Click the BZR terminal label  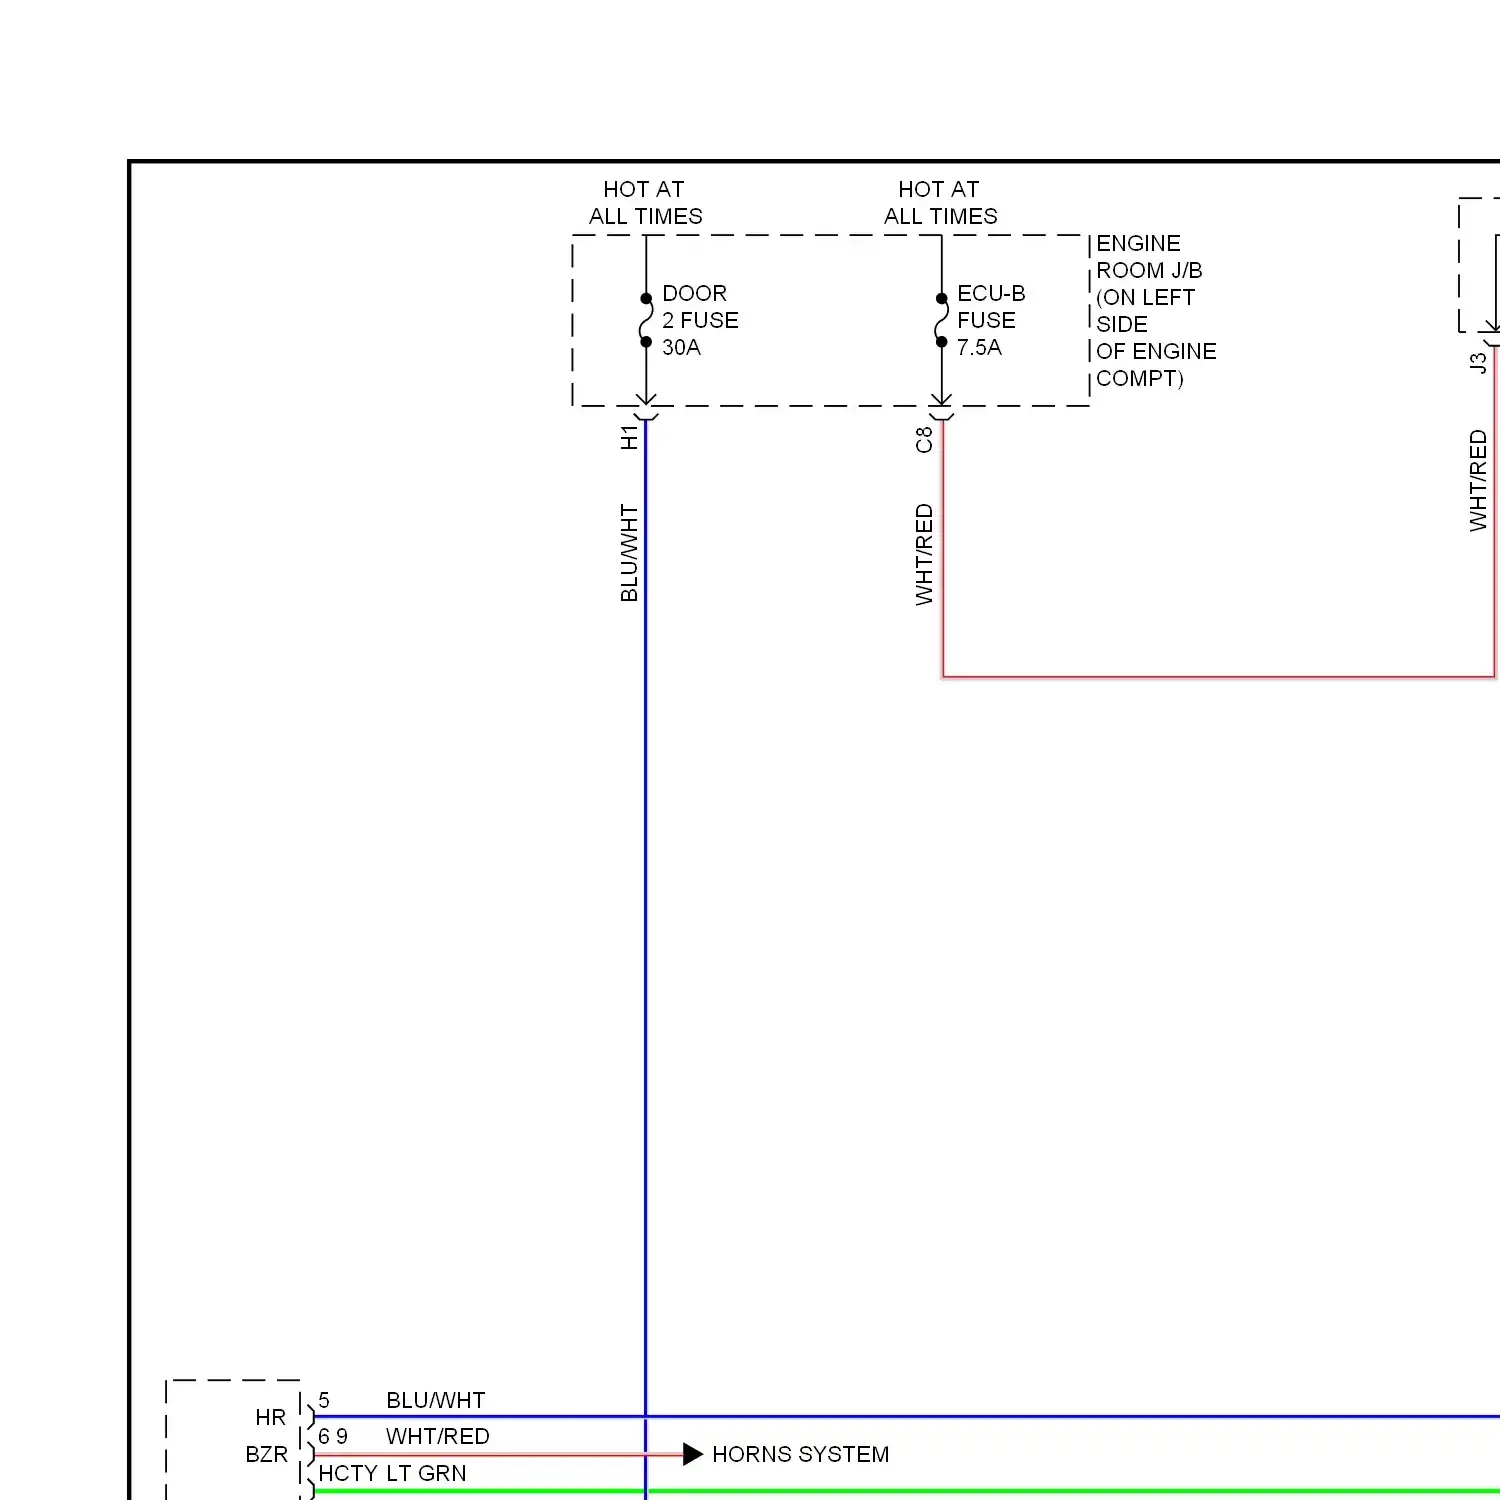pos(266,1454)
